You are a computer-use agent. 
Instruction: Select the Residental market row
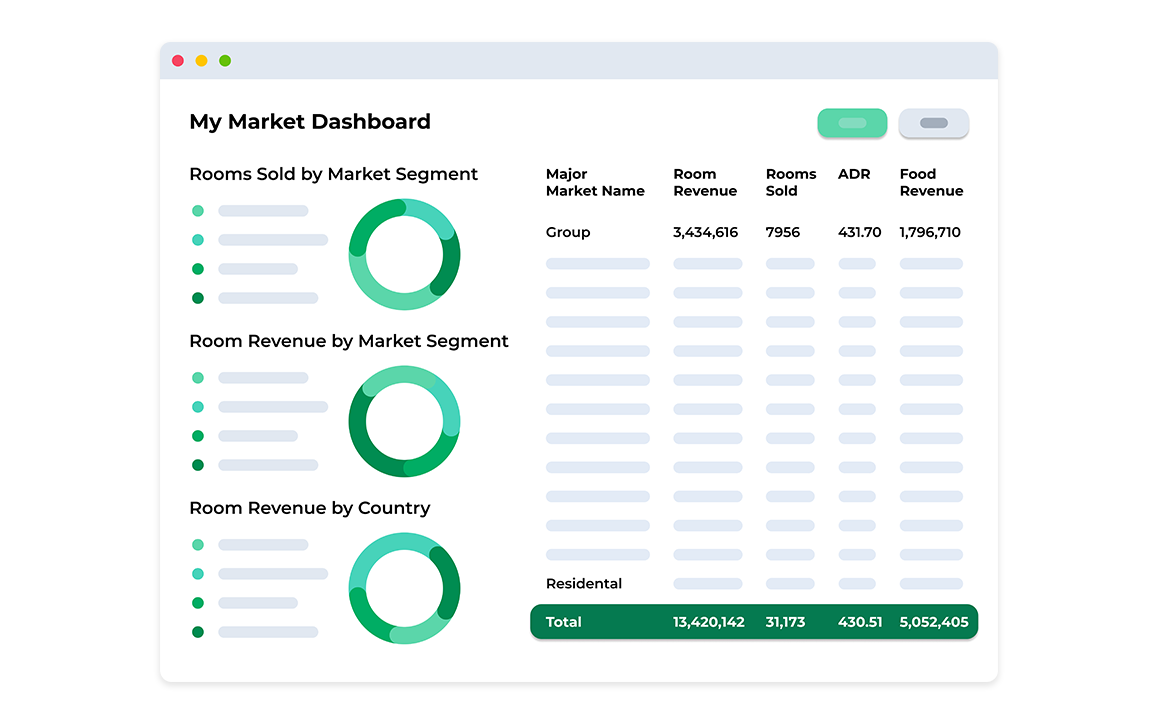(x=584, y=583)
